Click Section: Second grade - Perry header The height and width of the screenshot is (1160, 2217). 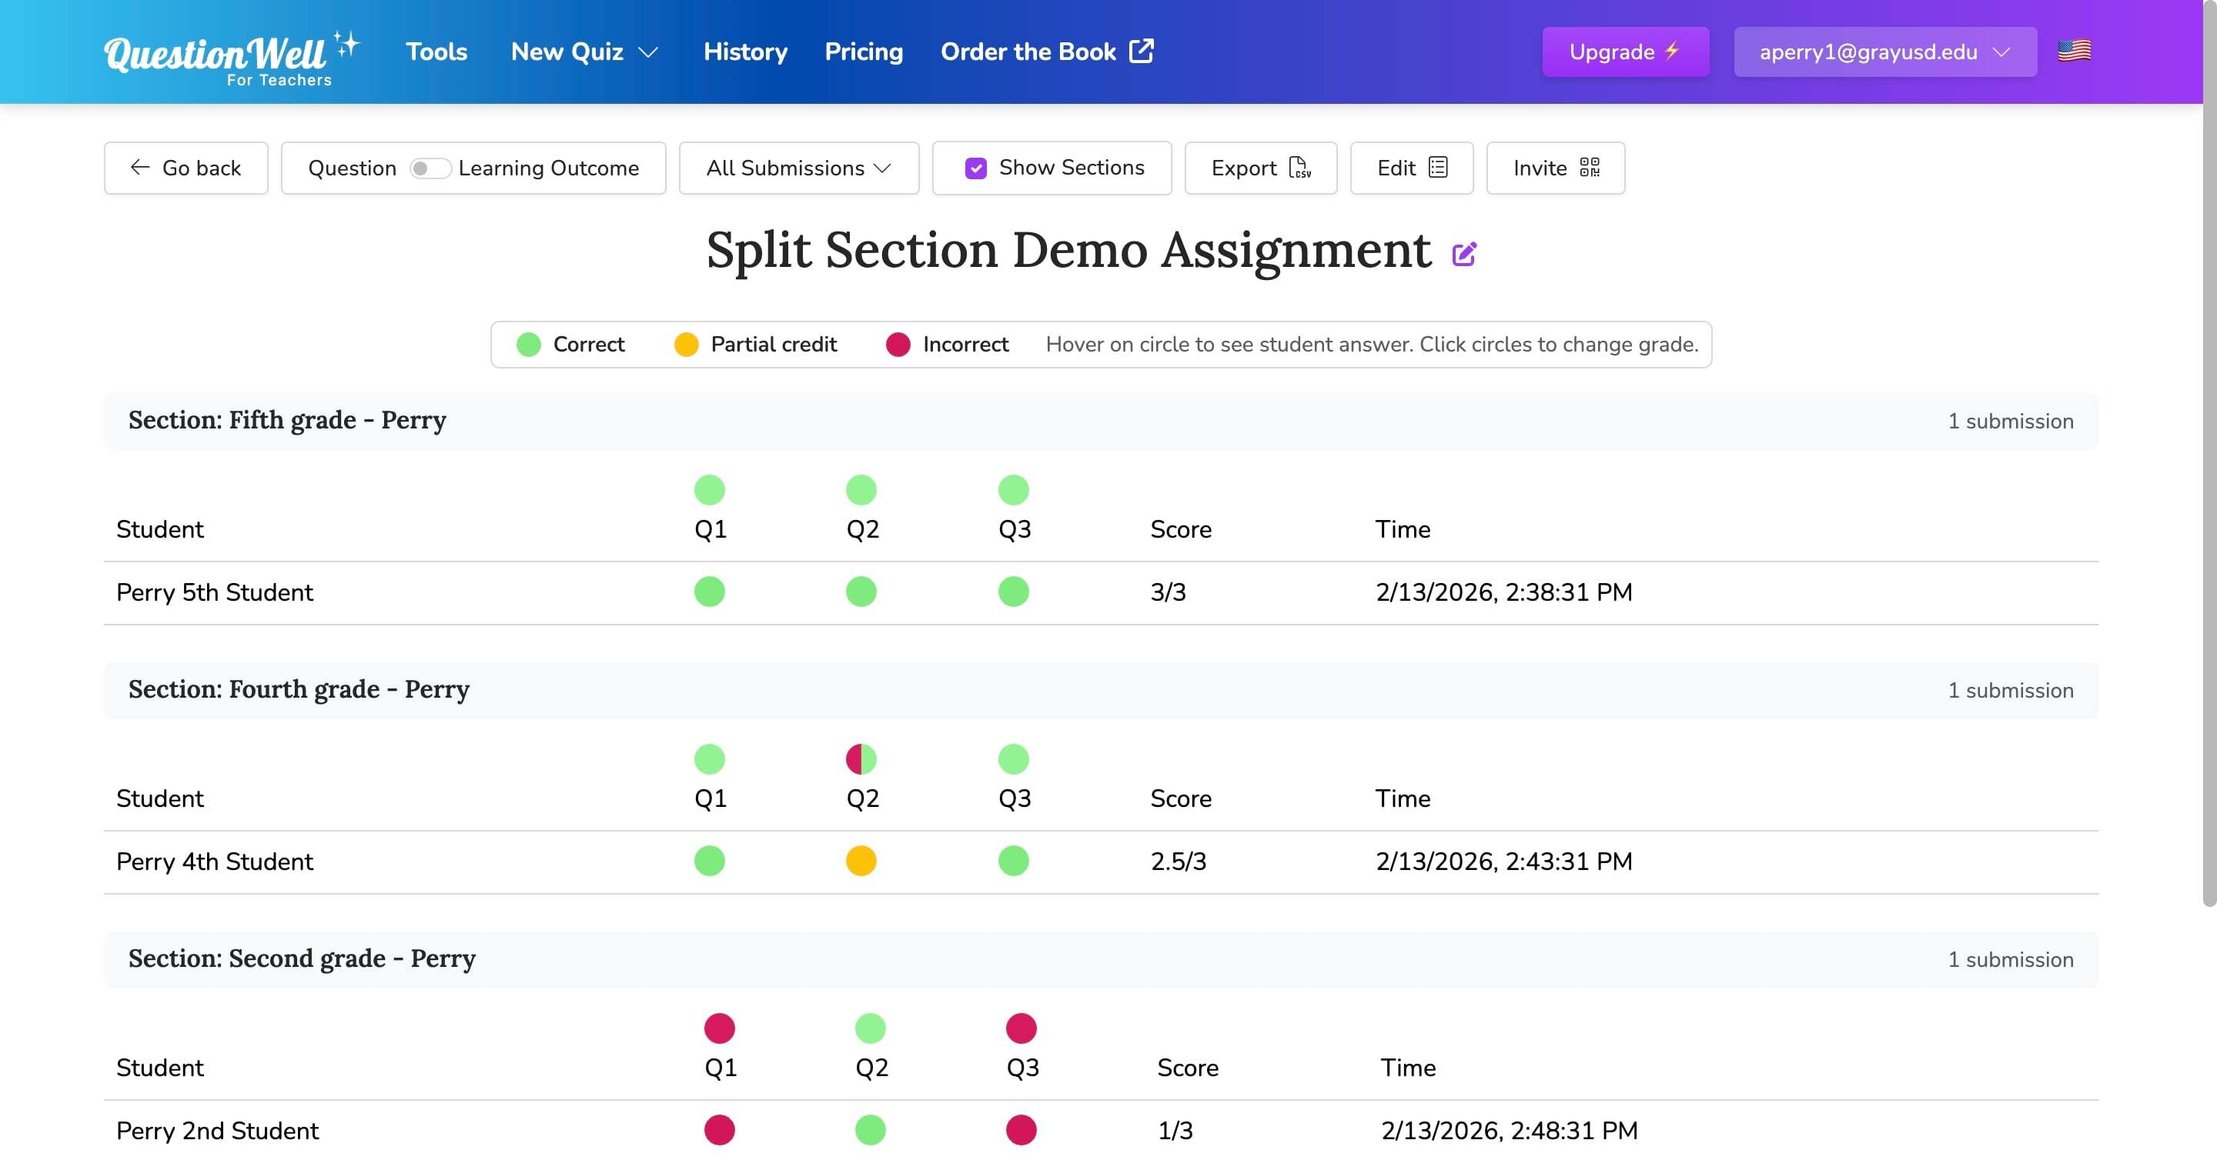click(x=1101, y=959)
